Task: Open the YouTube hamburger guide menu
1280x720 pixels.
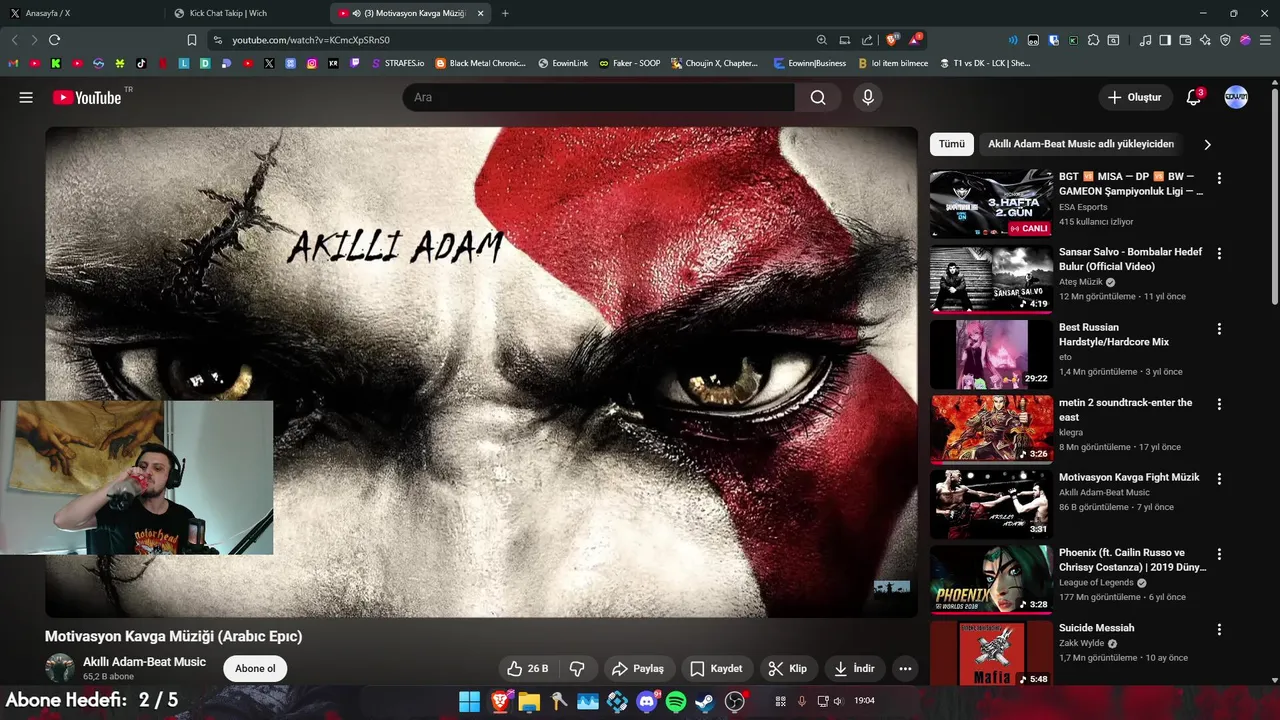Action: click(x=26, y=97)
